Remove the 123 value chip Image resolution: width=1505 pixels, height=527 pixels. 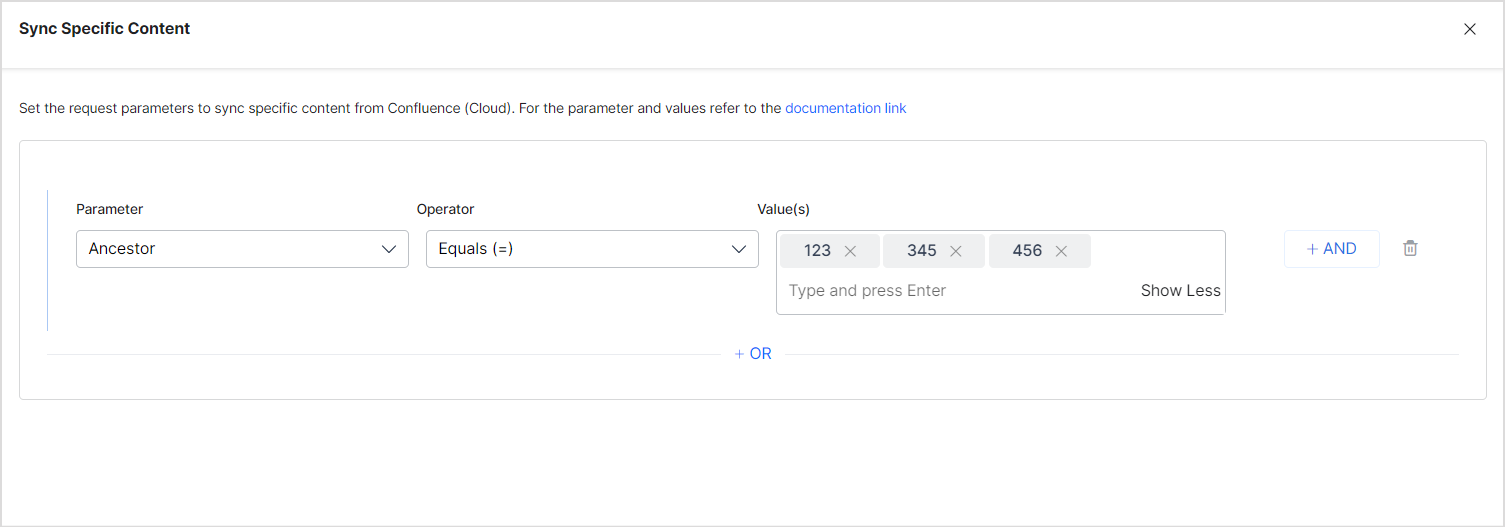coord(850,251)
